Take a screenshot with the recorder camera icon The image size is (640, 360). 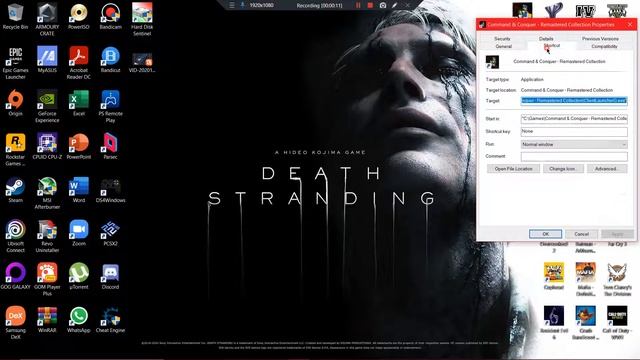pyautogui.click(x=382, y=5)
